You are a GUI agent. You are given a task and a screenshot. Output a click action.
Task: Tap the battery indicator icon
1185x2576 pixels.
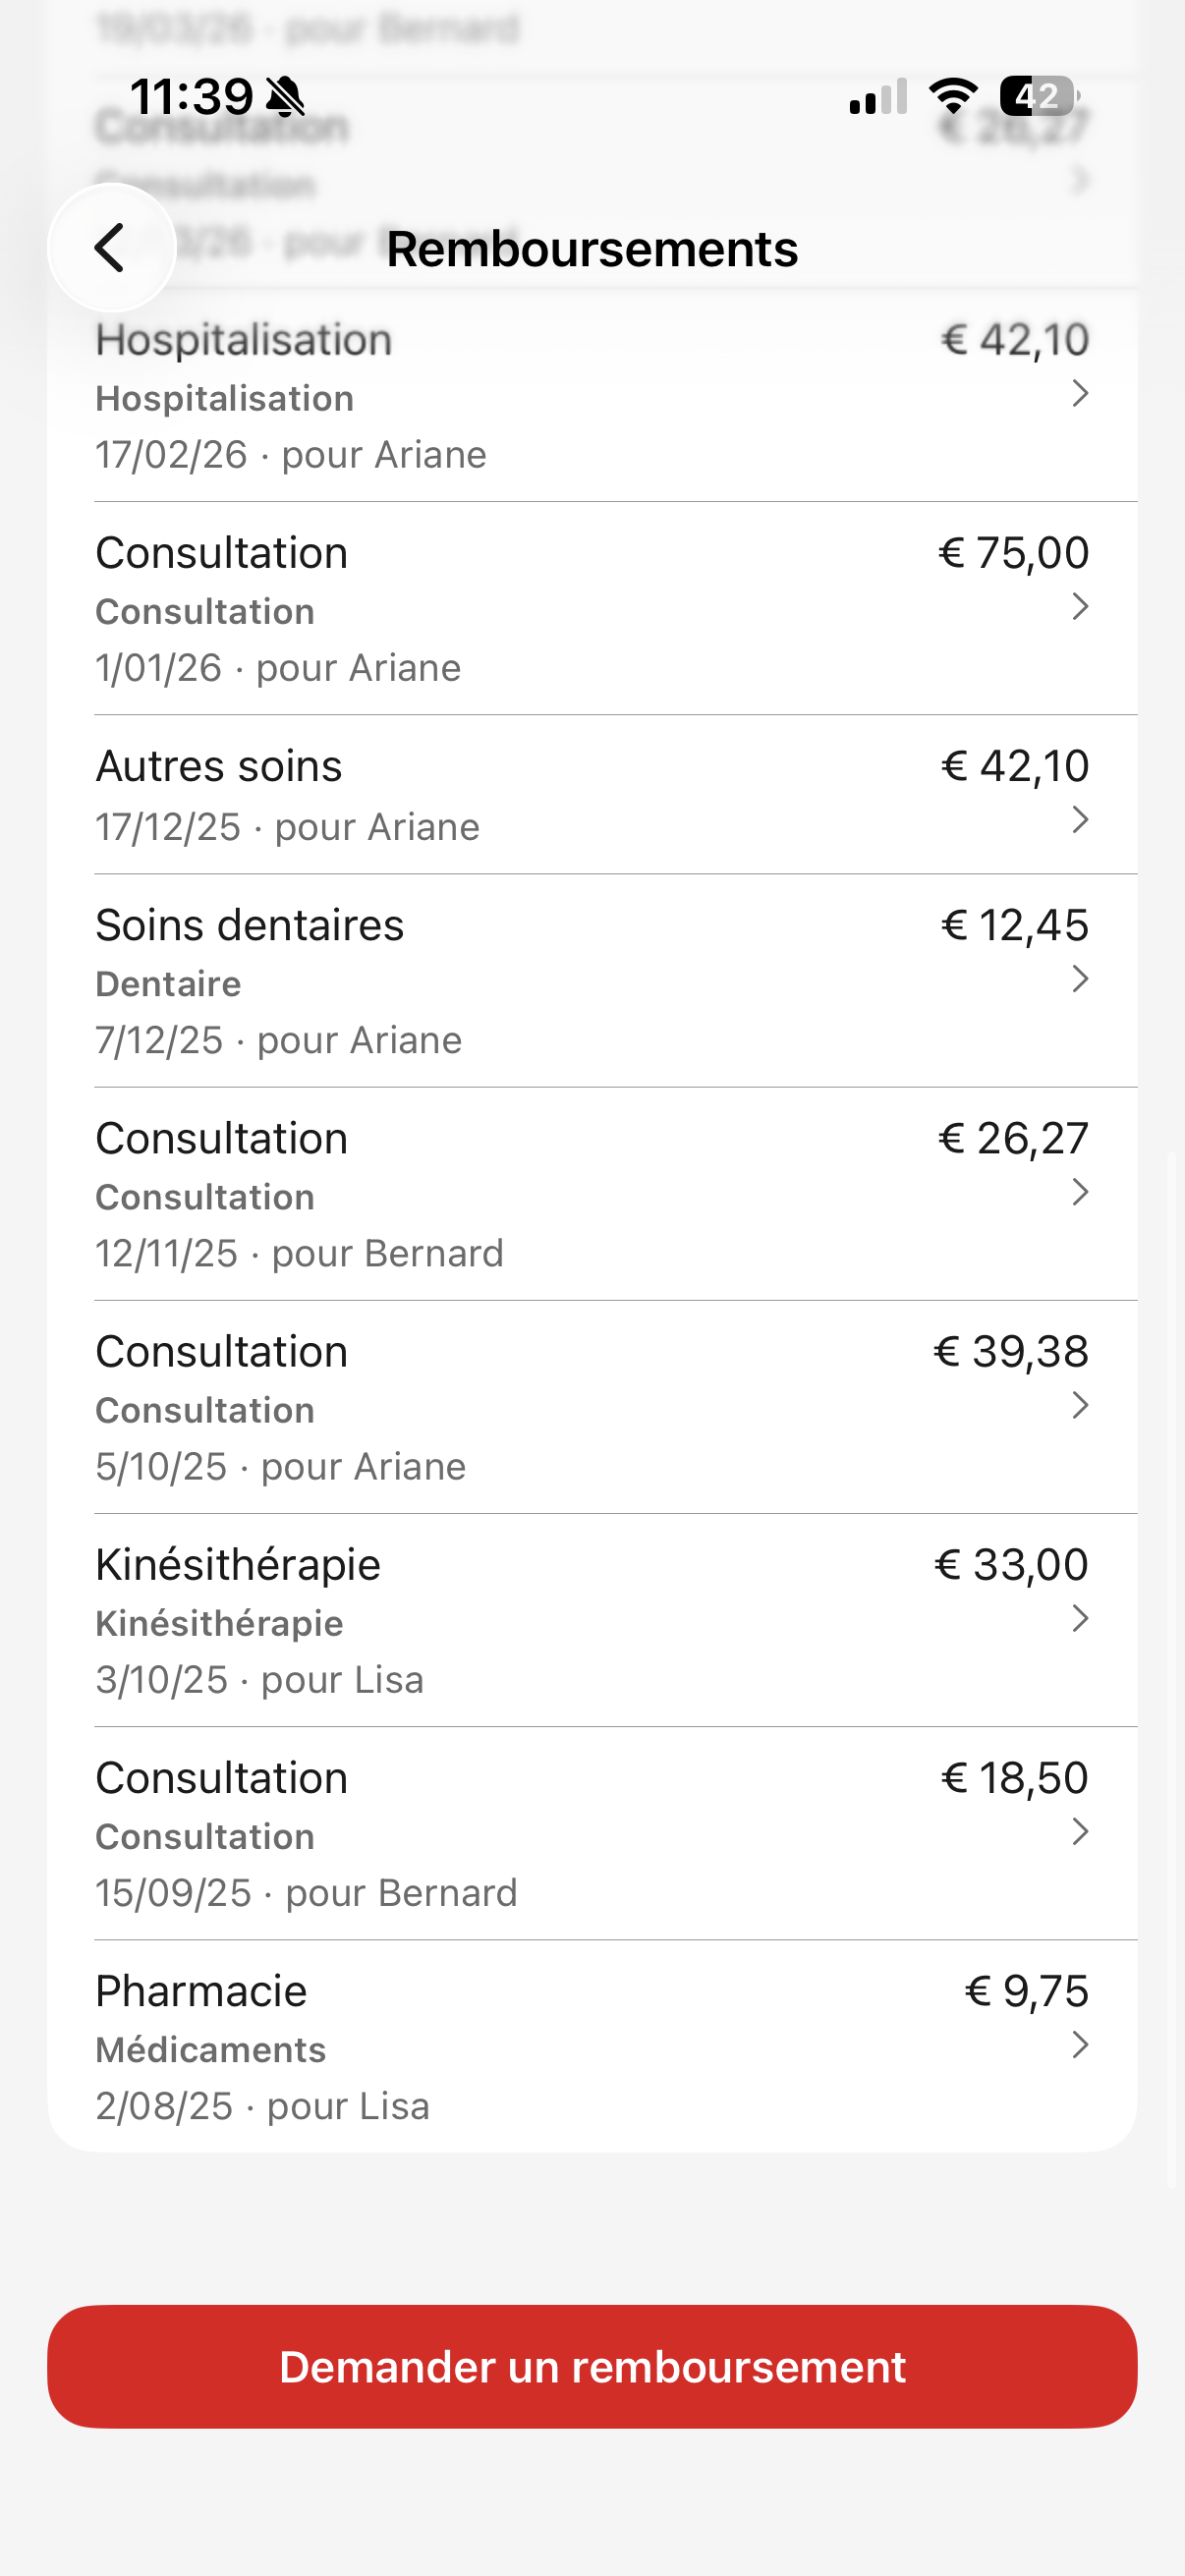[x=1037, y=96]
